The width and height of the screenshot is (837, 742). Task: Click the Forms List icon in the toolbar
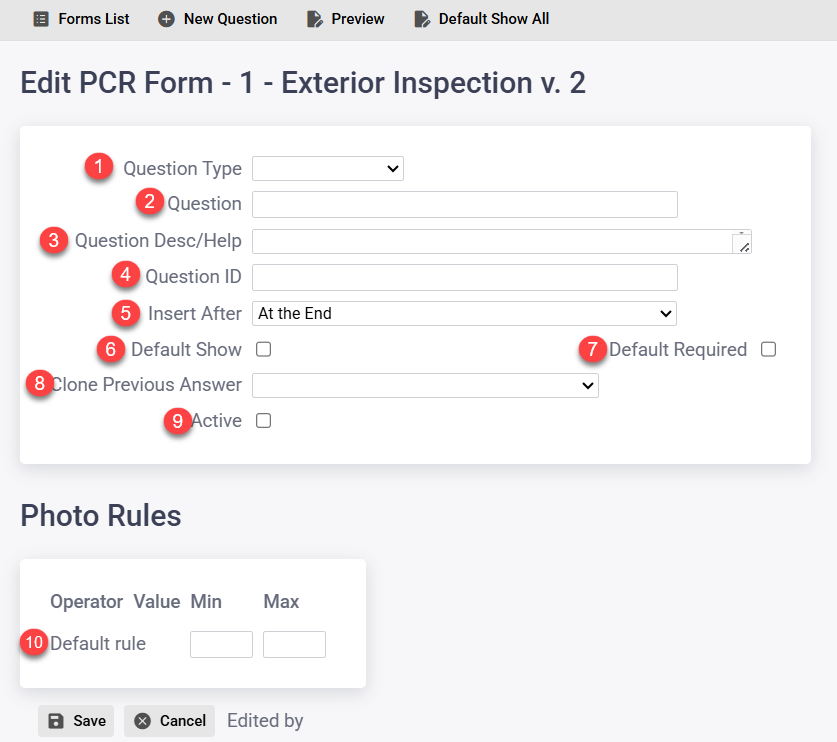coord(41,18)
